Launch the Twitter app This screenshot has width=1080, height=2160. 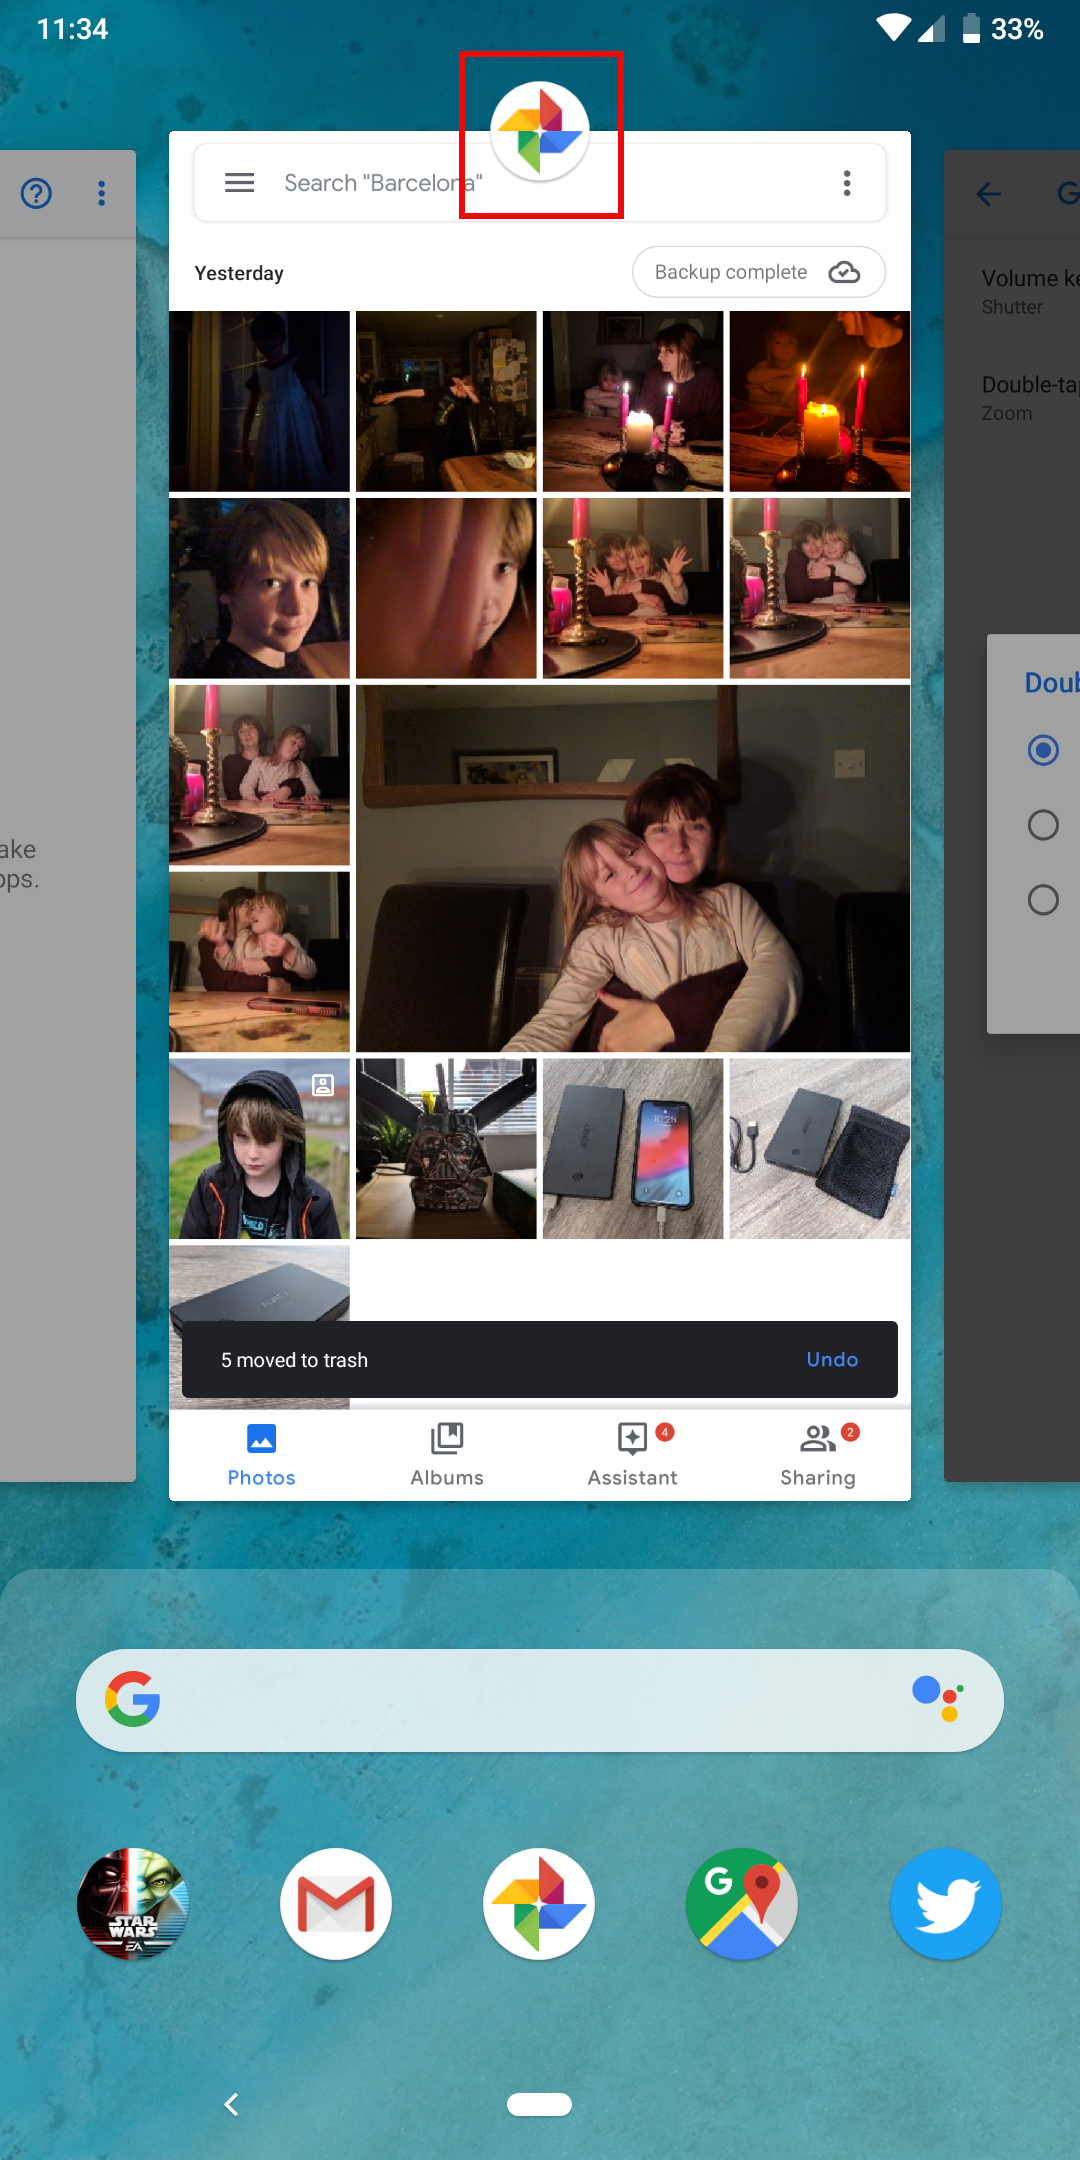pyautogui.click(x=945, y=1903)
